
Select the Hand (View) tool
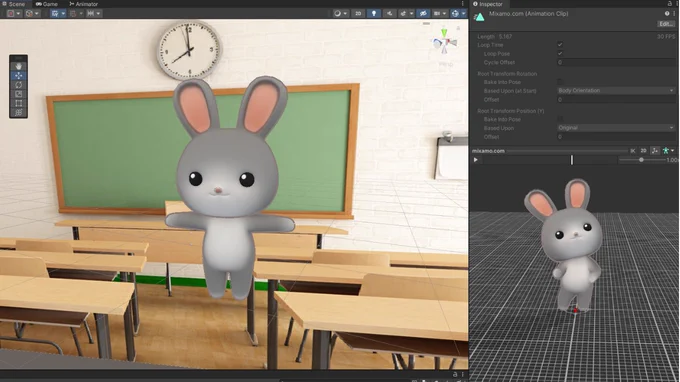18,66
